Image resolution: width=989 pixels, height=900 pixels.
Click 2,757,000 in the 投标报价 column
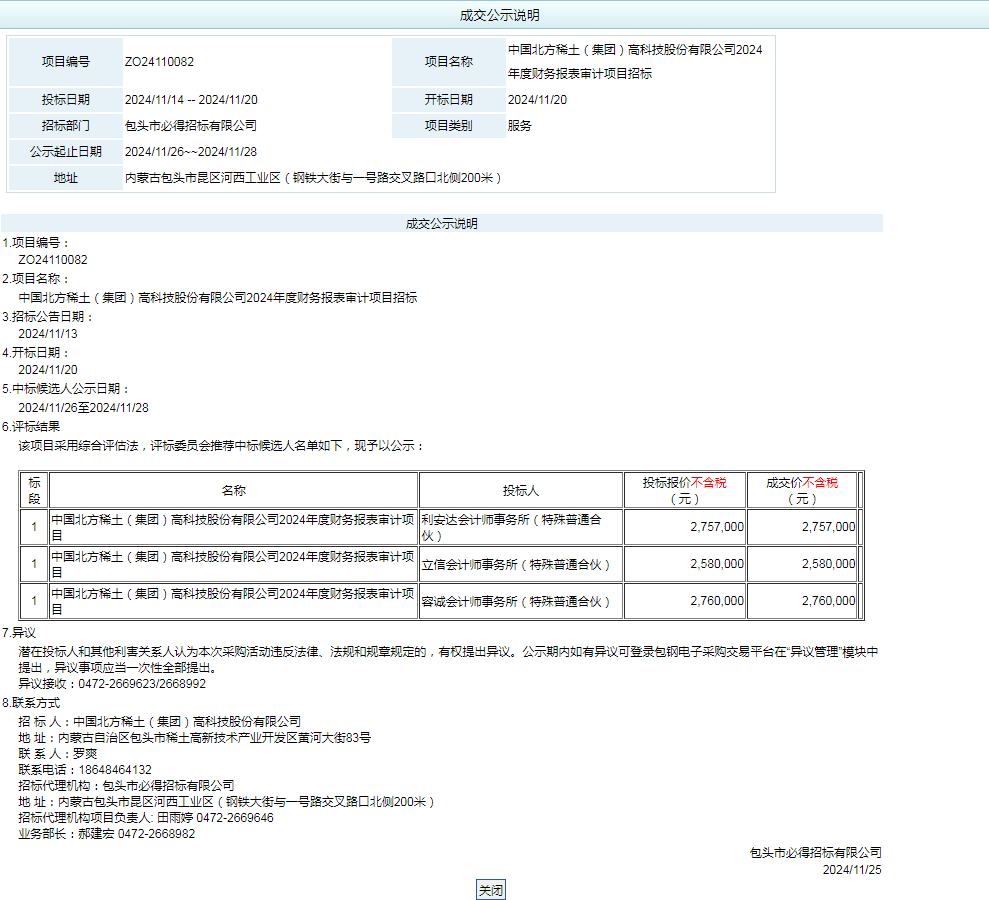pos(717,527)
